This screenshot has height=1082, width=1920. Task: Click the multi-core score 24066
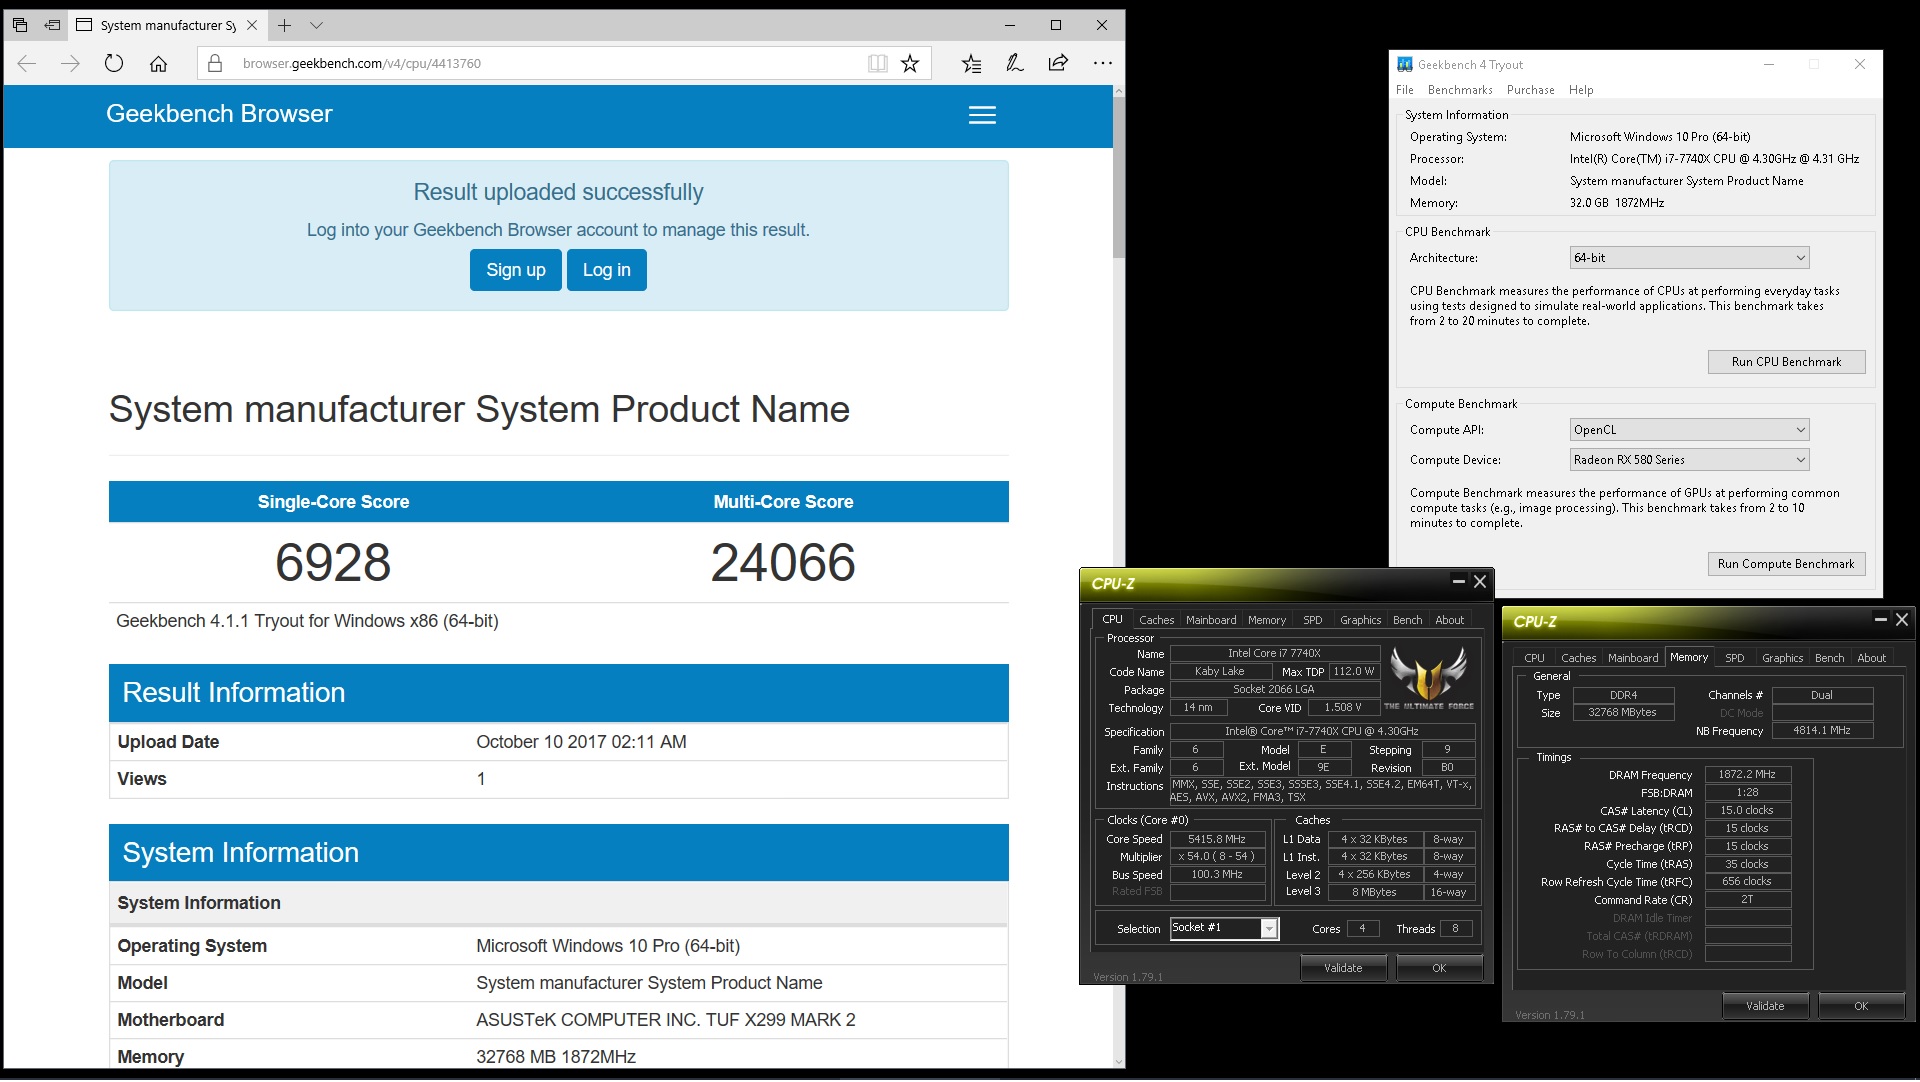click(783, 562)
